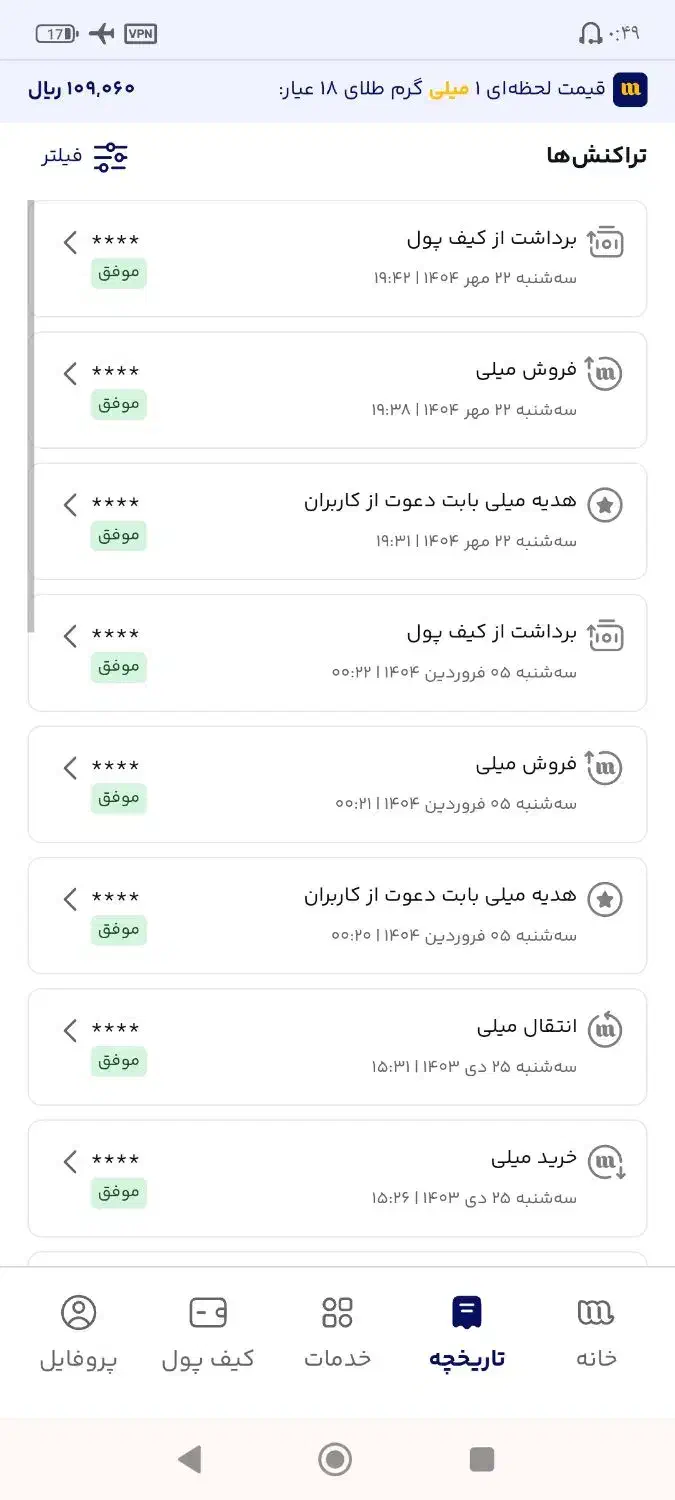Screen dimensions: 675x1500
Task: Tap star gift icon at 19:31
Action: (605, 505)
